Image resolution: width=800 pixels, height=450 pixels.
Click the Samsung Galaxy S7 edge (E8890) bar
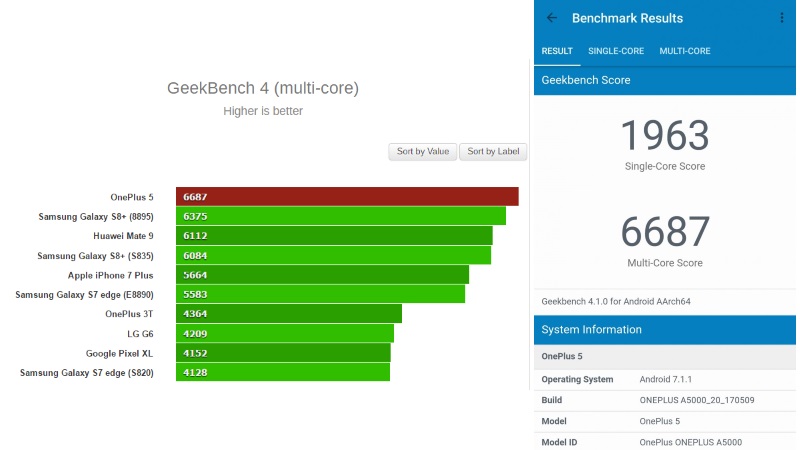(320, 294)
